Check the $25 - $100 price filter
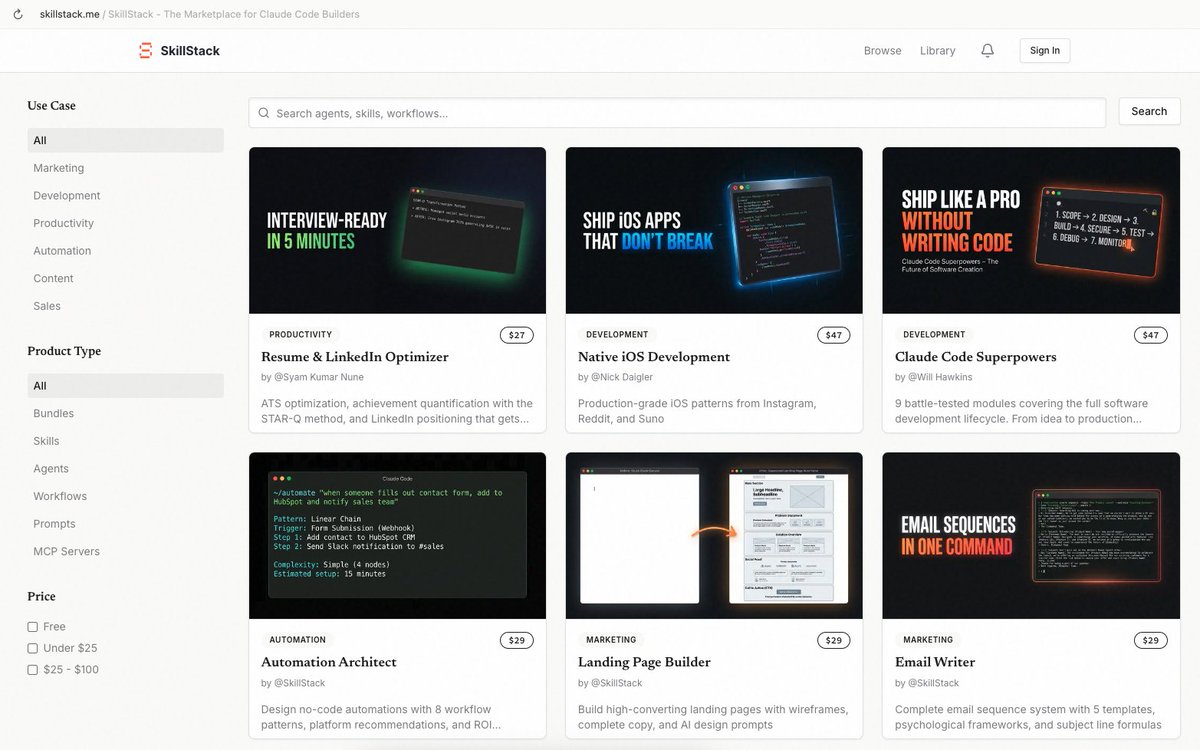The image size is (1200, 750). pos(33,670)
